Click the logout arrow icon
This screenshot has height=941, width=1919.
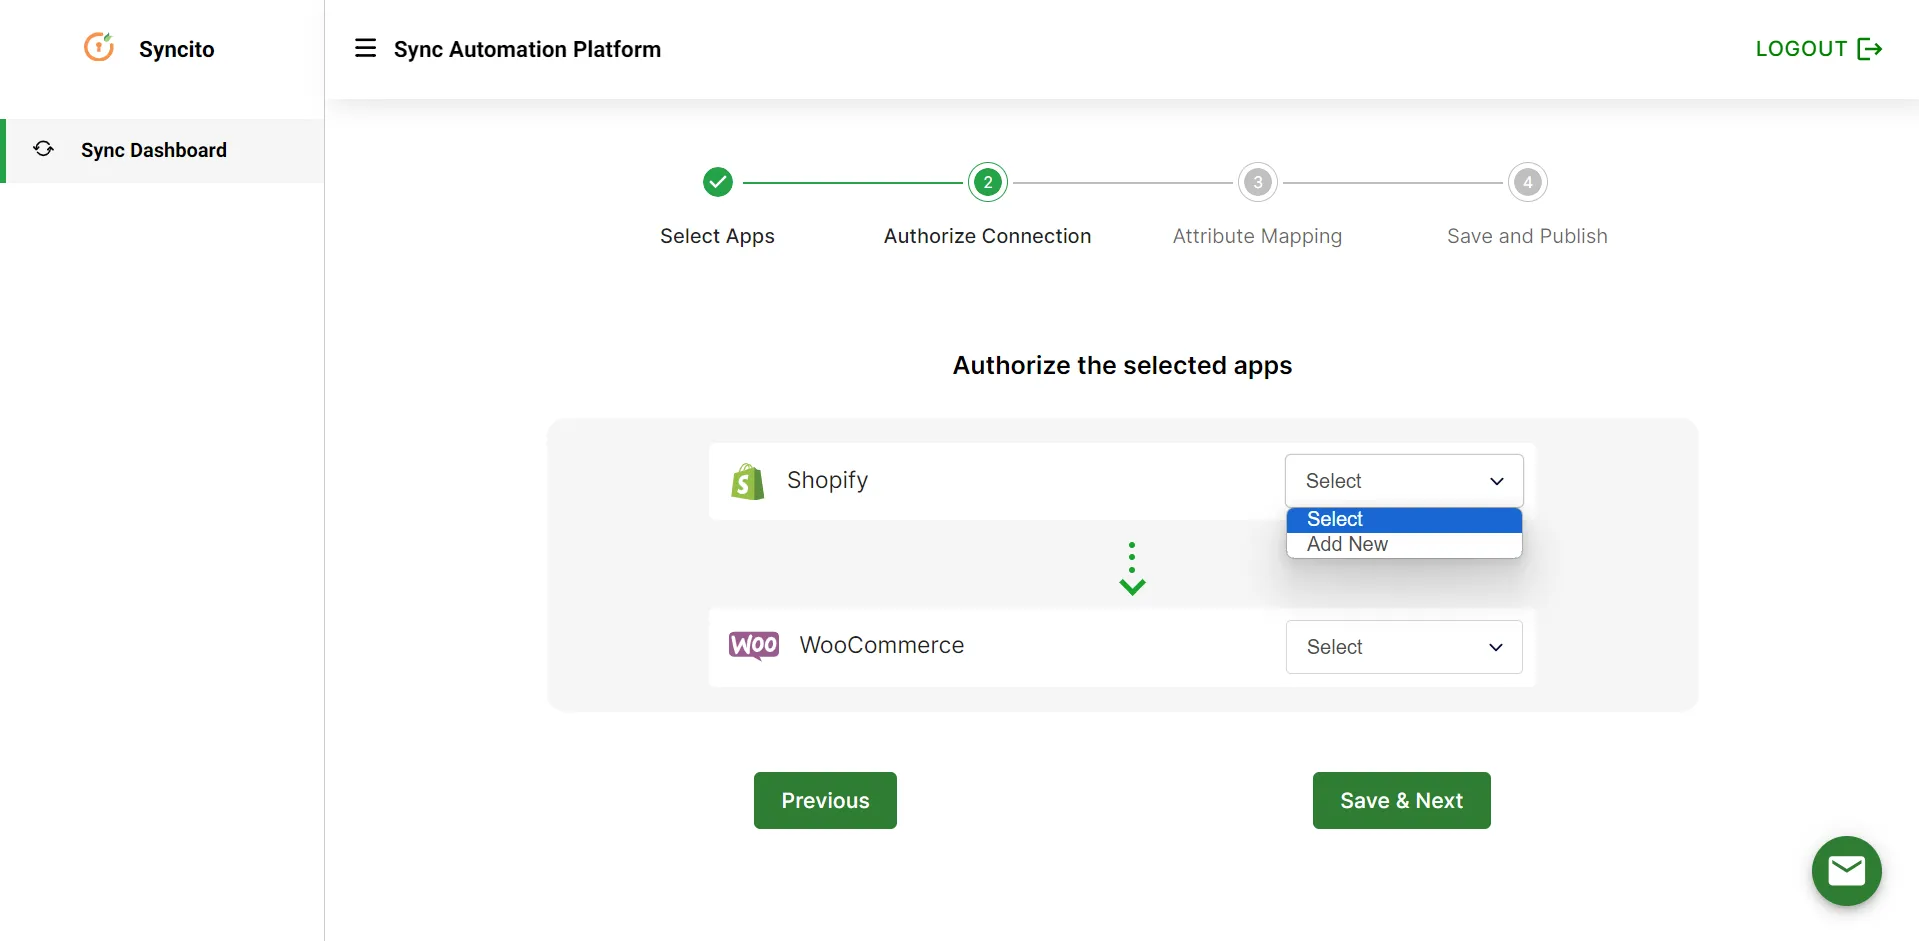tap(1871, 48)
